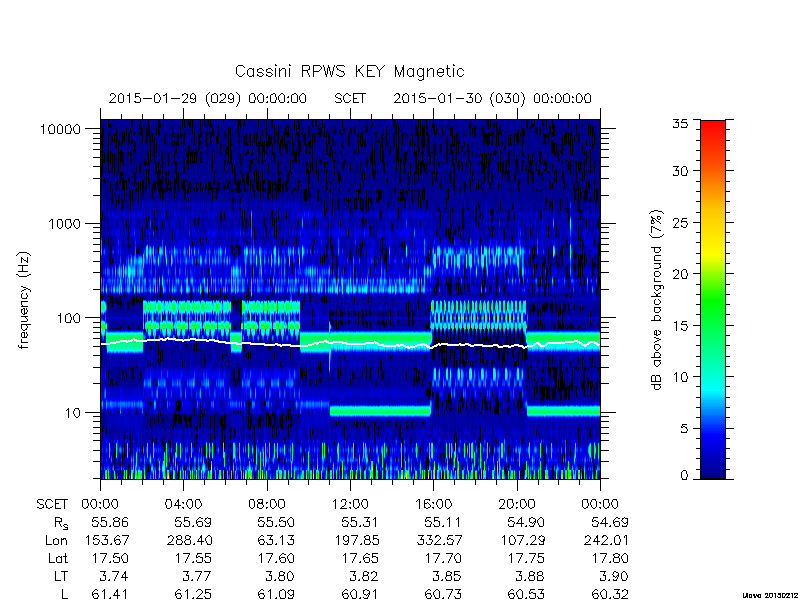
Task: Click the "dB above background (7%)" colorbar label
Action: (x=657, y=300)
